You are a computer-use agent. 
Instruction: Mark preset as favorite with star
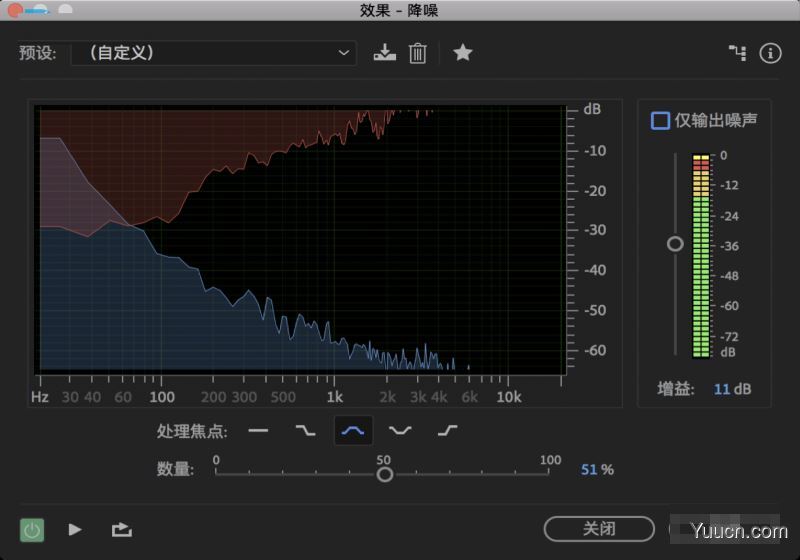[462, 53]
